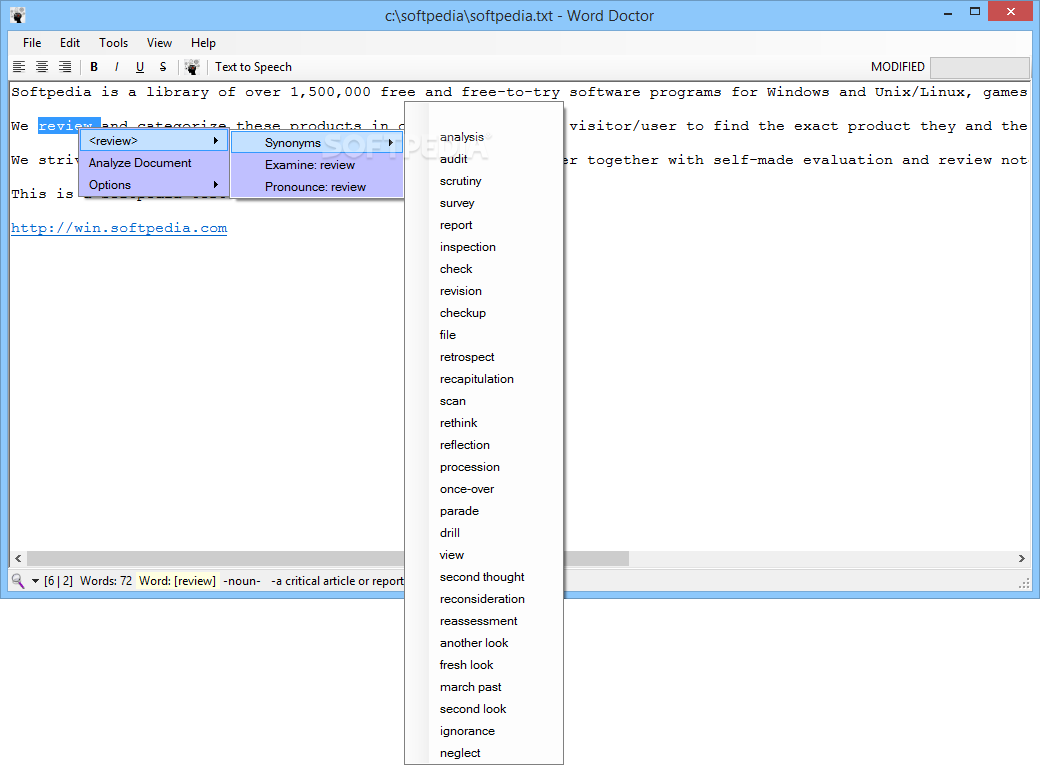Click the Word Doctor toolbar icon
This screenshot has height=765, width=1040.
click(192, 66)
